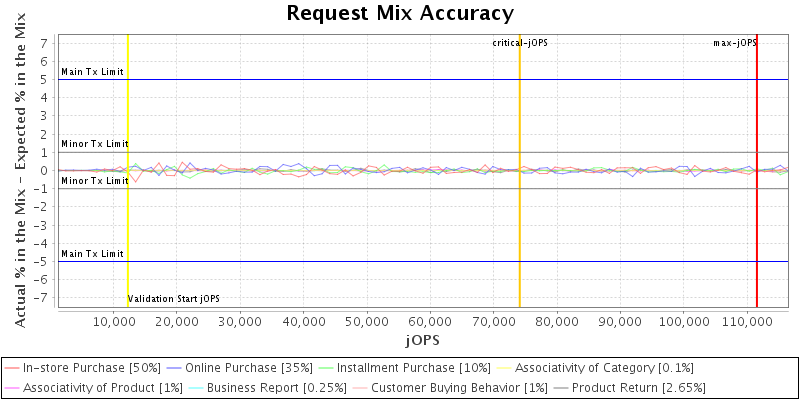Click the Validation Start jOPS label
800x400 pixels.
coord(173,299)
